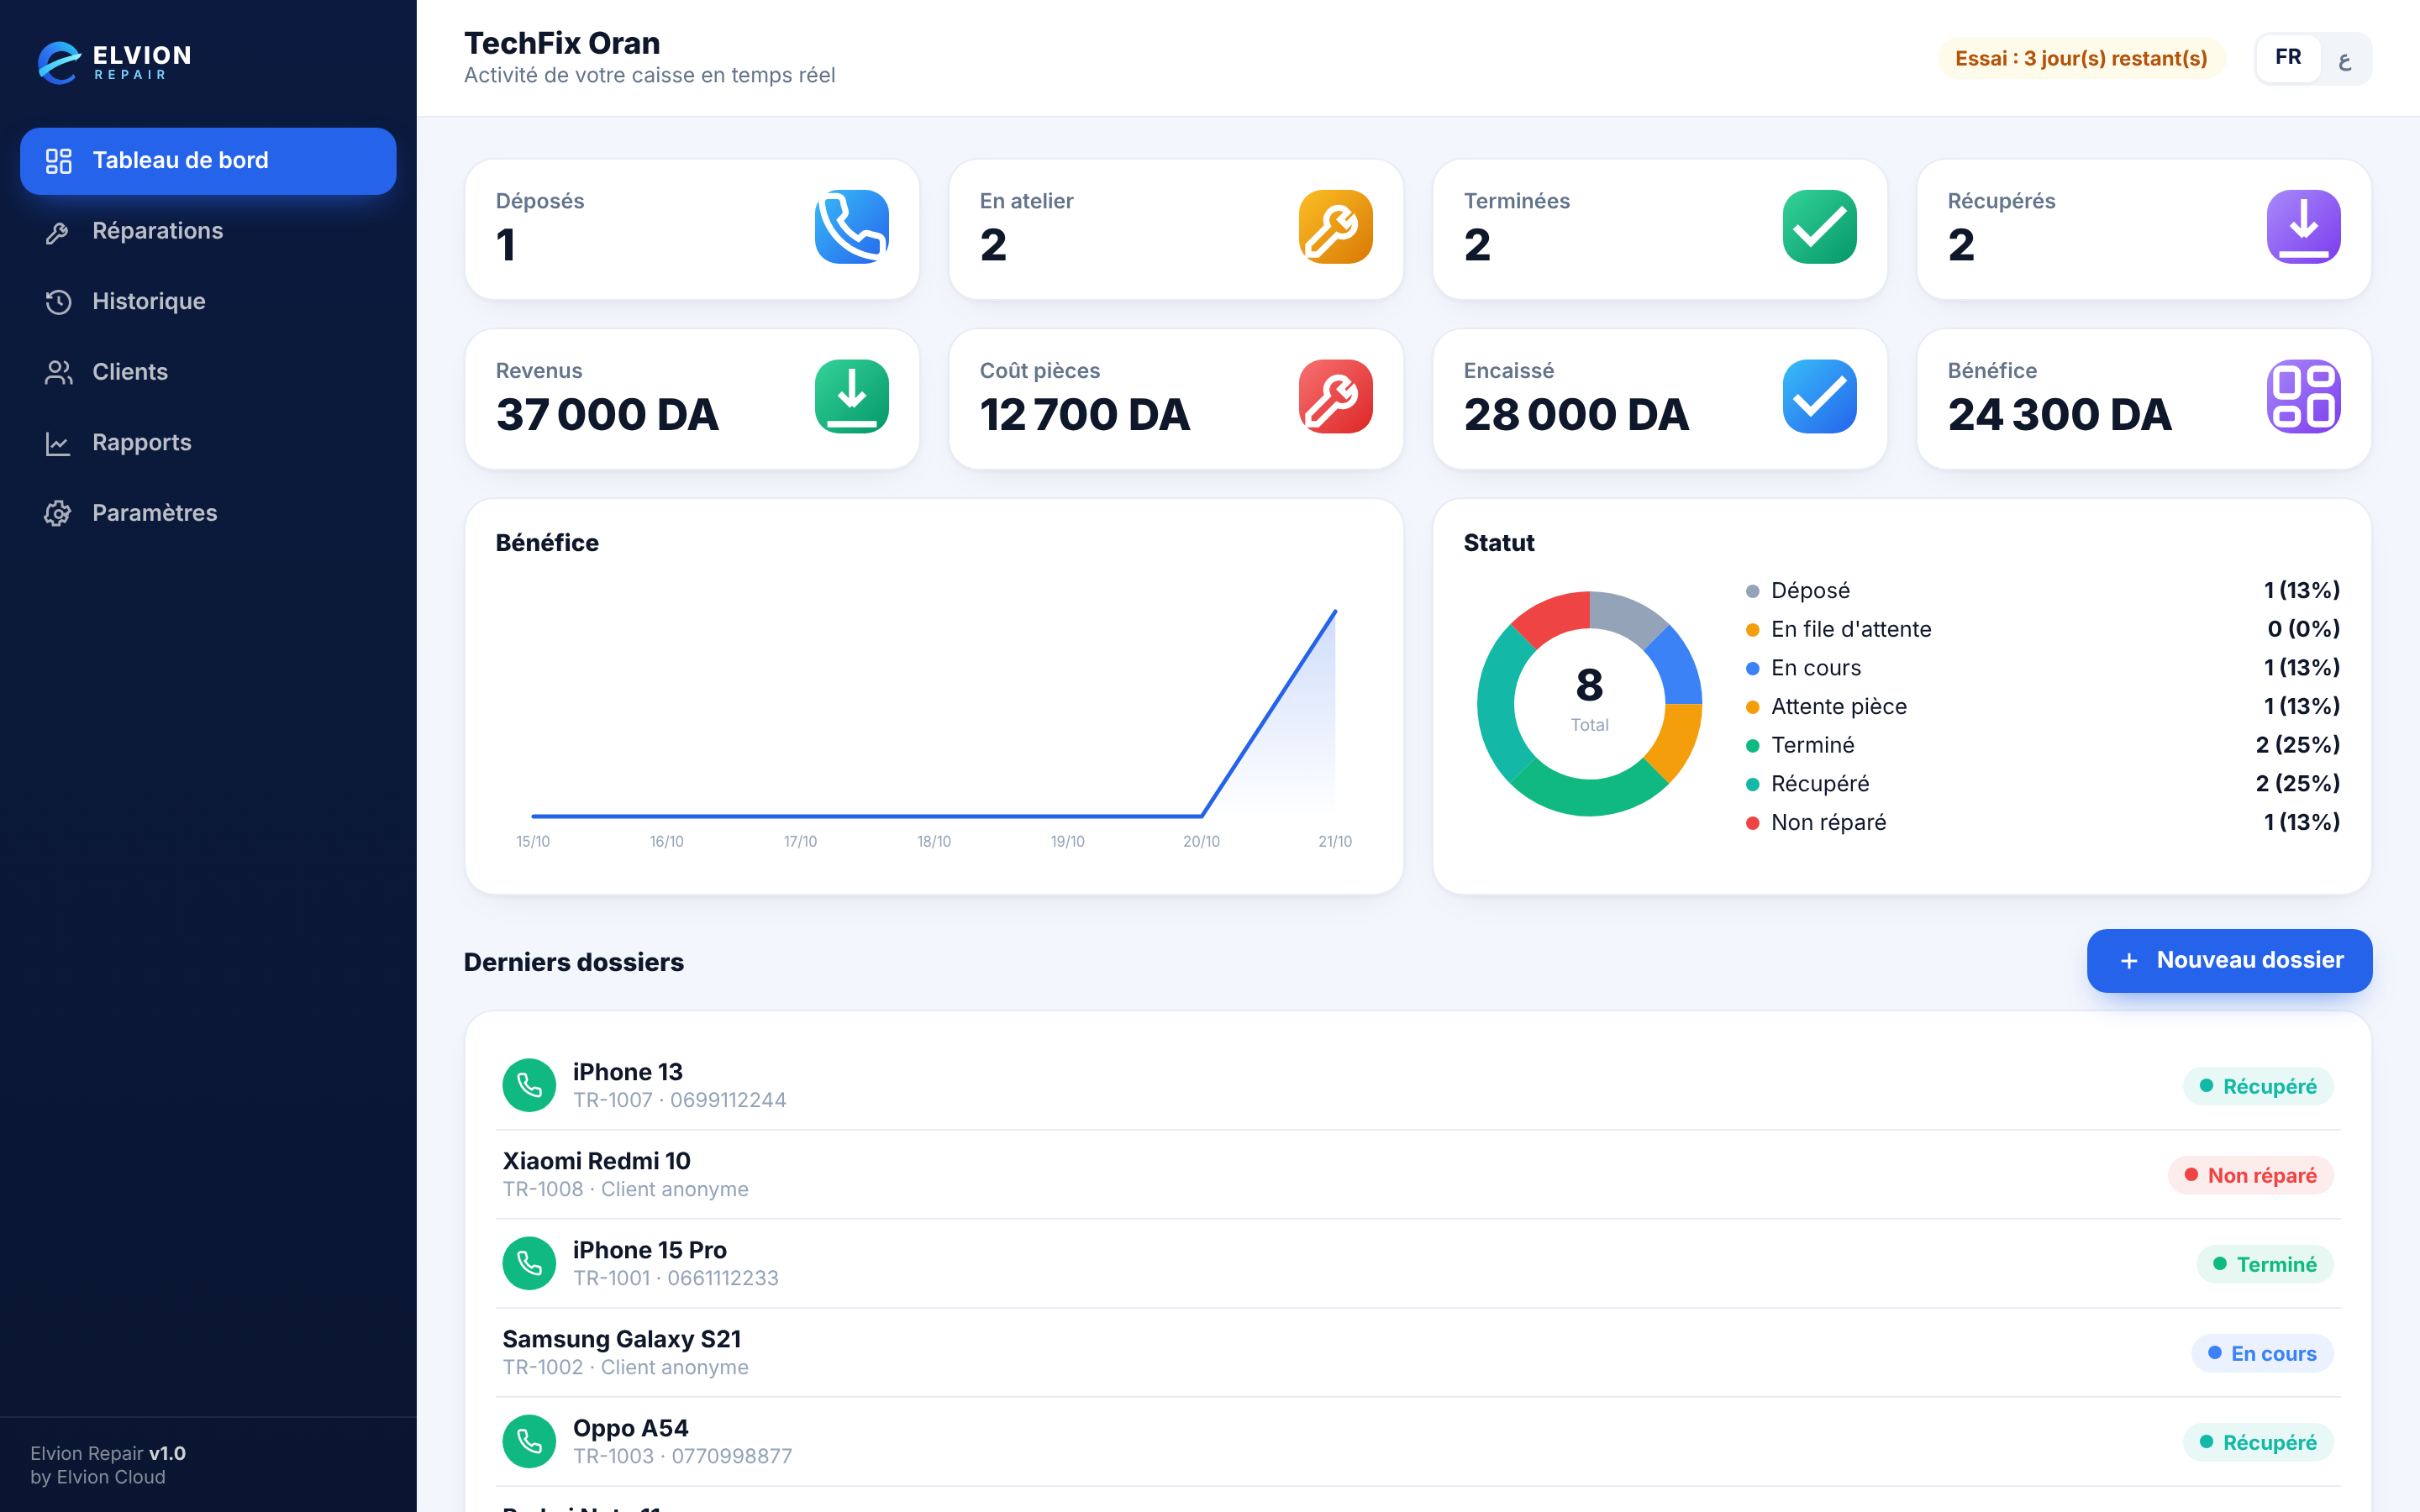Click the trial badge Essai 3 jour(s) restant(s)

(2081, 58)
